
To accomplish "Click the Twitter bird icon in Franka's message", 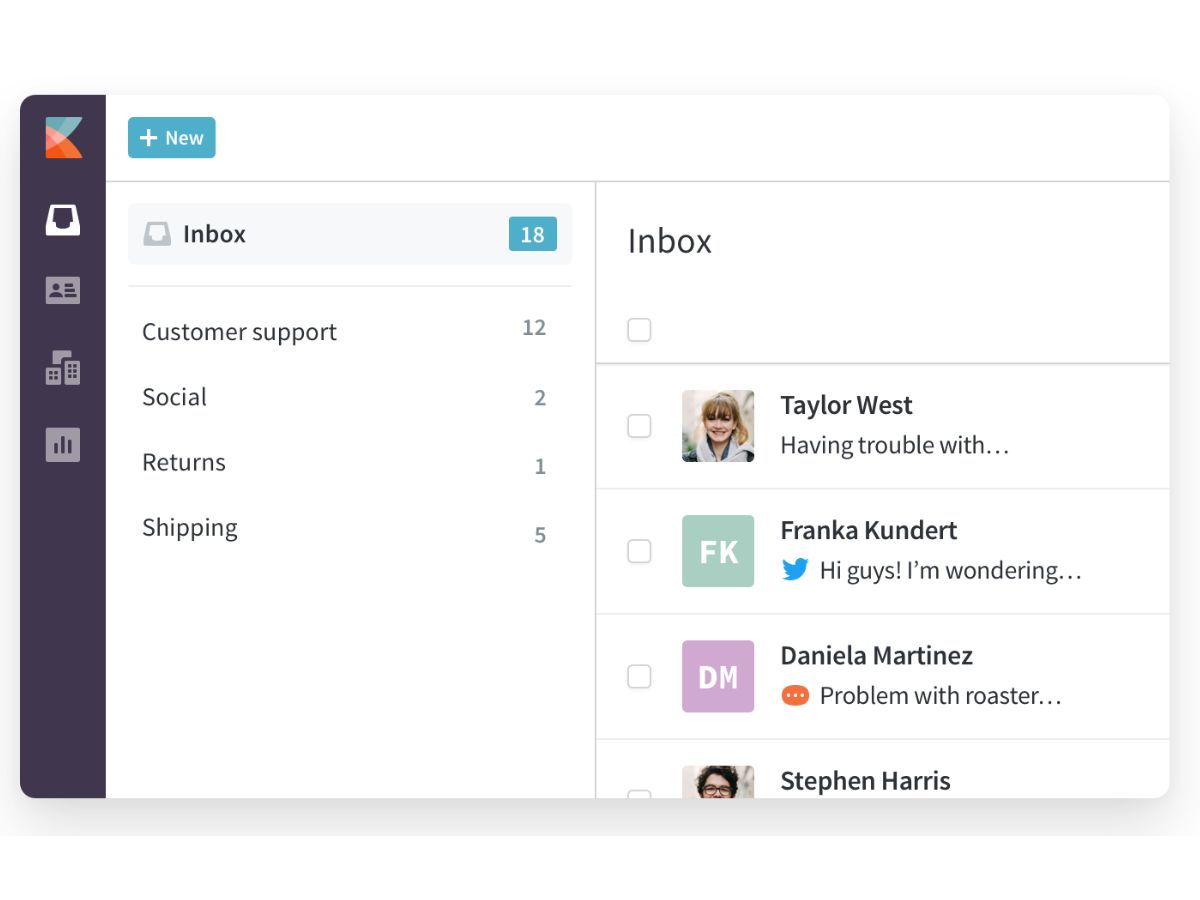I will [795, 570].
